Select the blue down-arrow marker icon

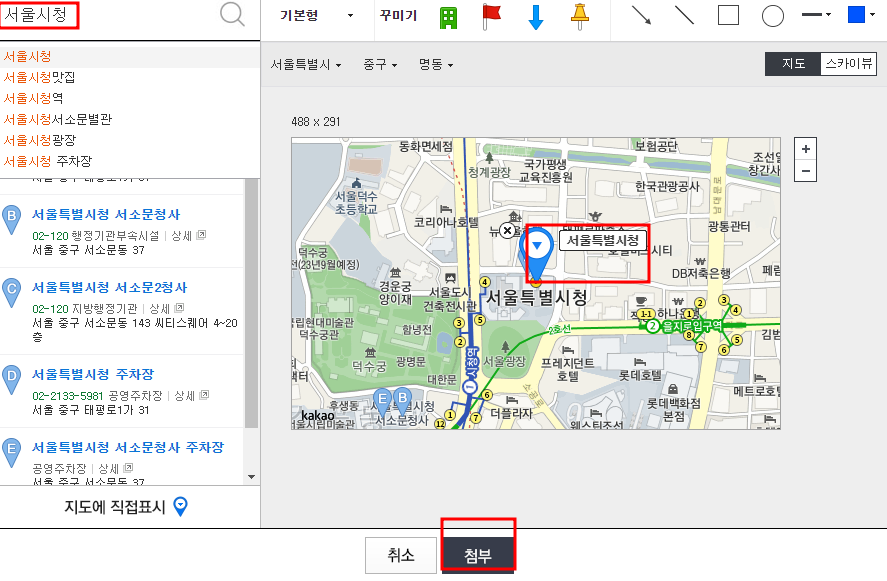click(x=536, y=16)
